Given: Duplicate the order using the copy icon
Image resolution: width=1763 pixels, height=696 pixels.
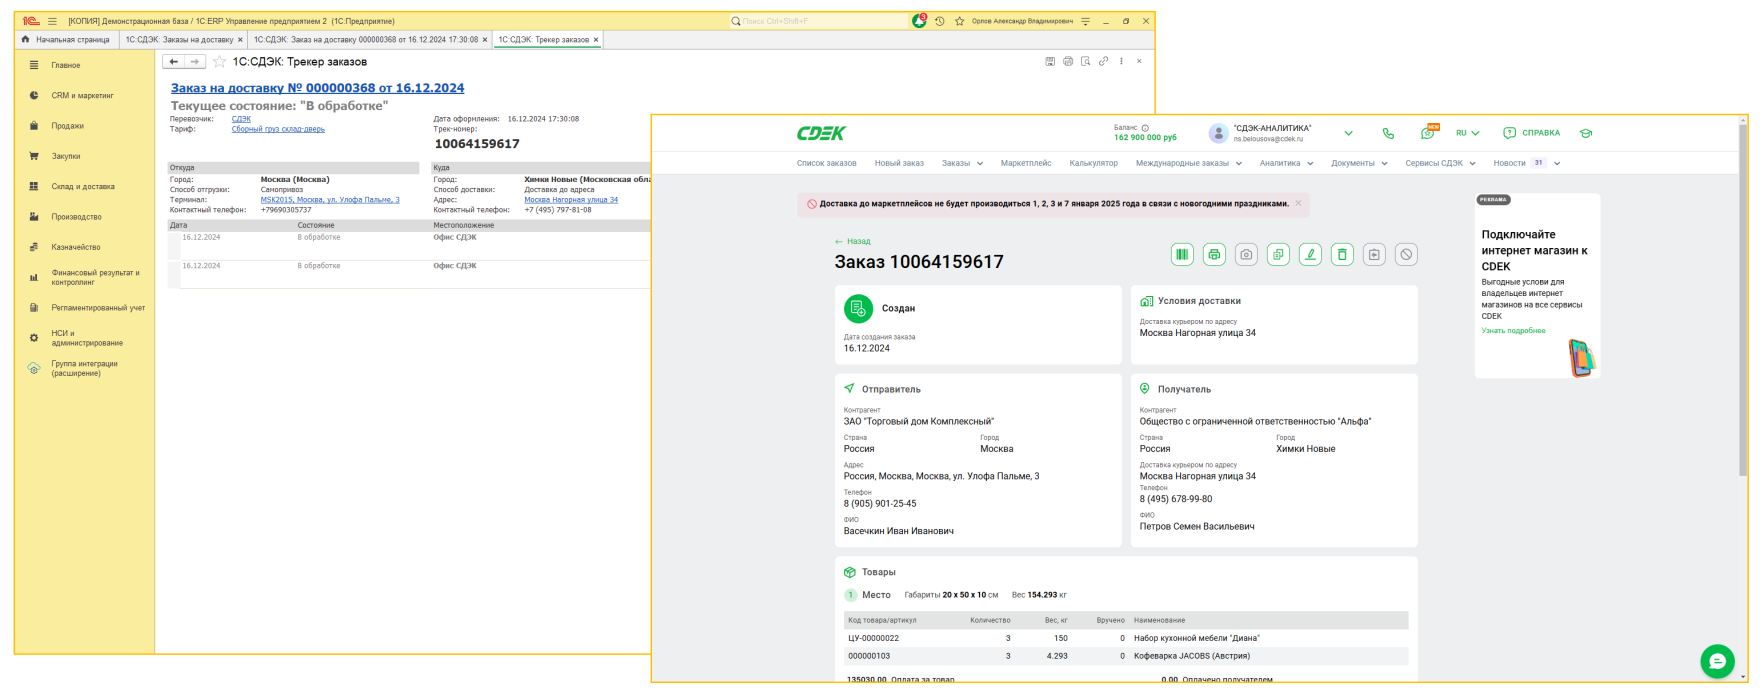Looking at the screenshot, I should point(1278,255).
